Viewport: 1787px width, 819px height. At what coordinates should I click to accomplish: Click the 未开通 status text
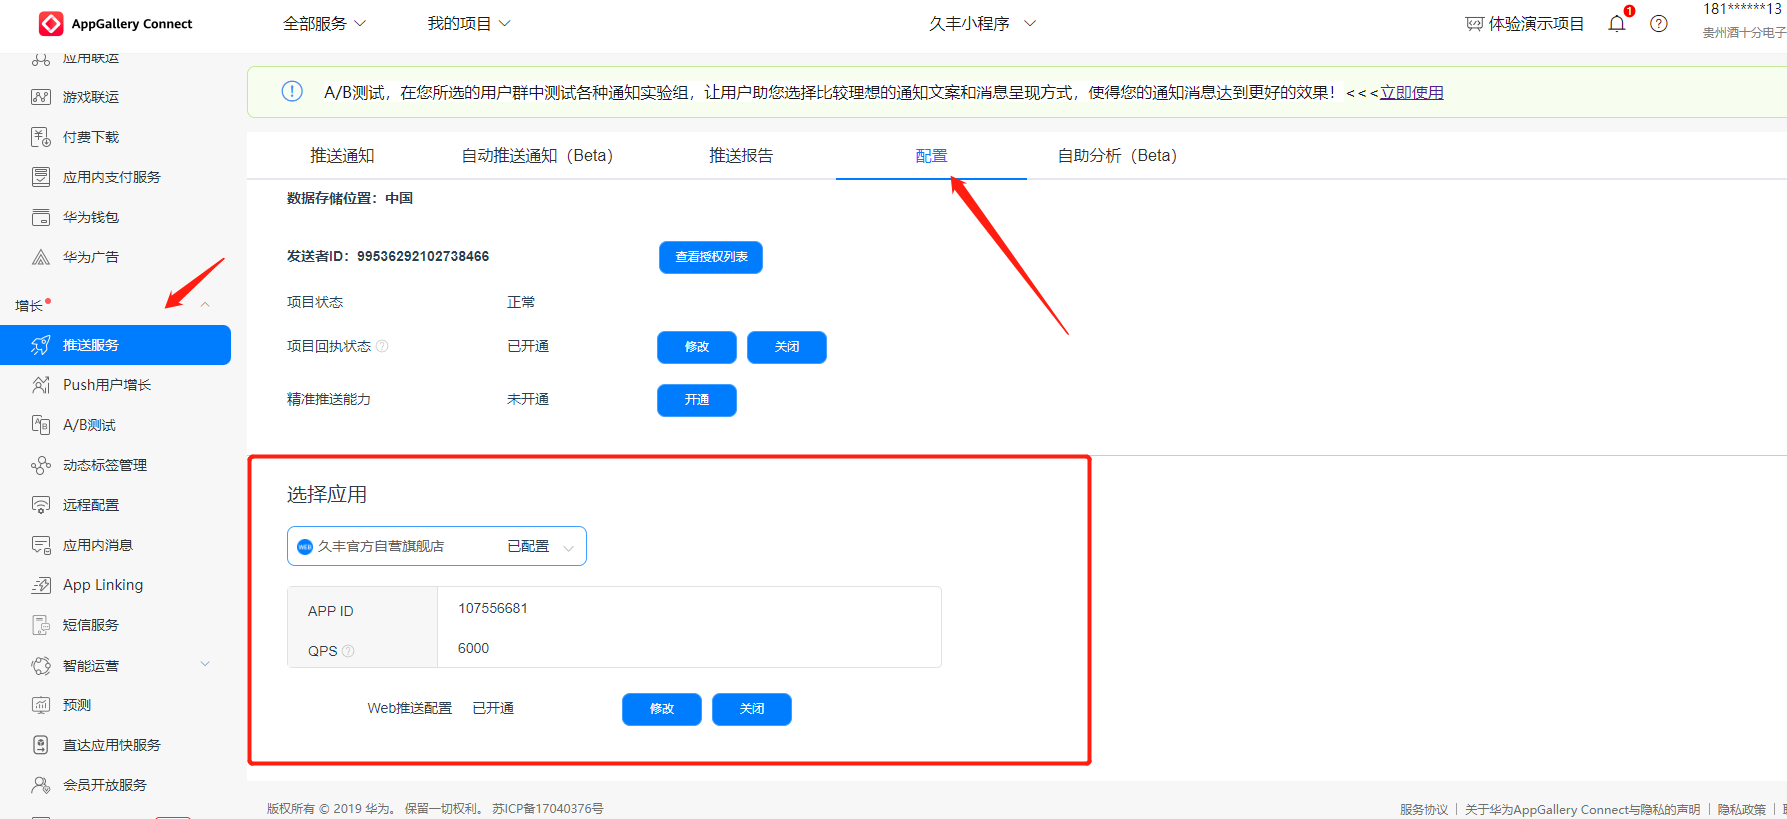[x=528, y=399]
